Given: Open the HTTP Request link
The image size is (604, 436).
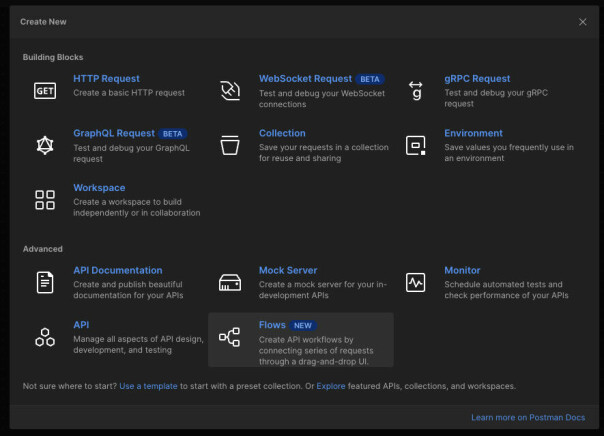Looking at the screenshot, I should point(106,79).
